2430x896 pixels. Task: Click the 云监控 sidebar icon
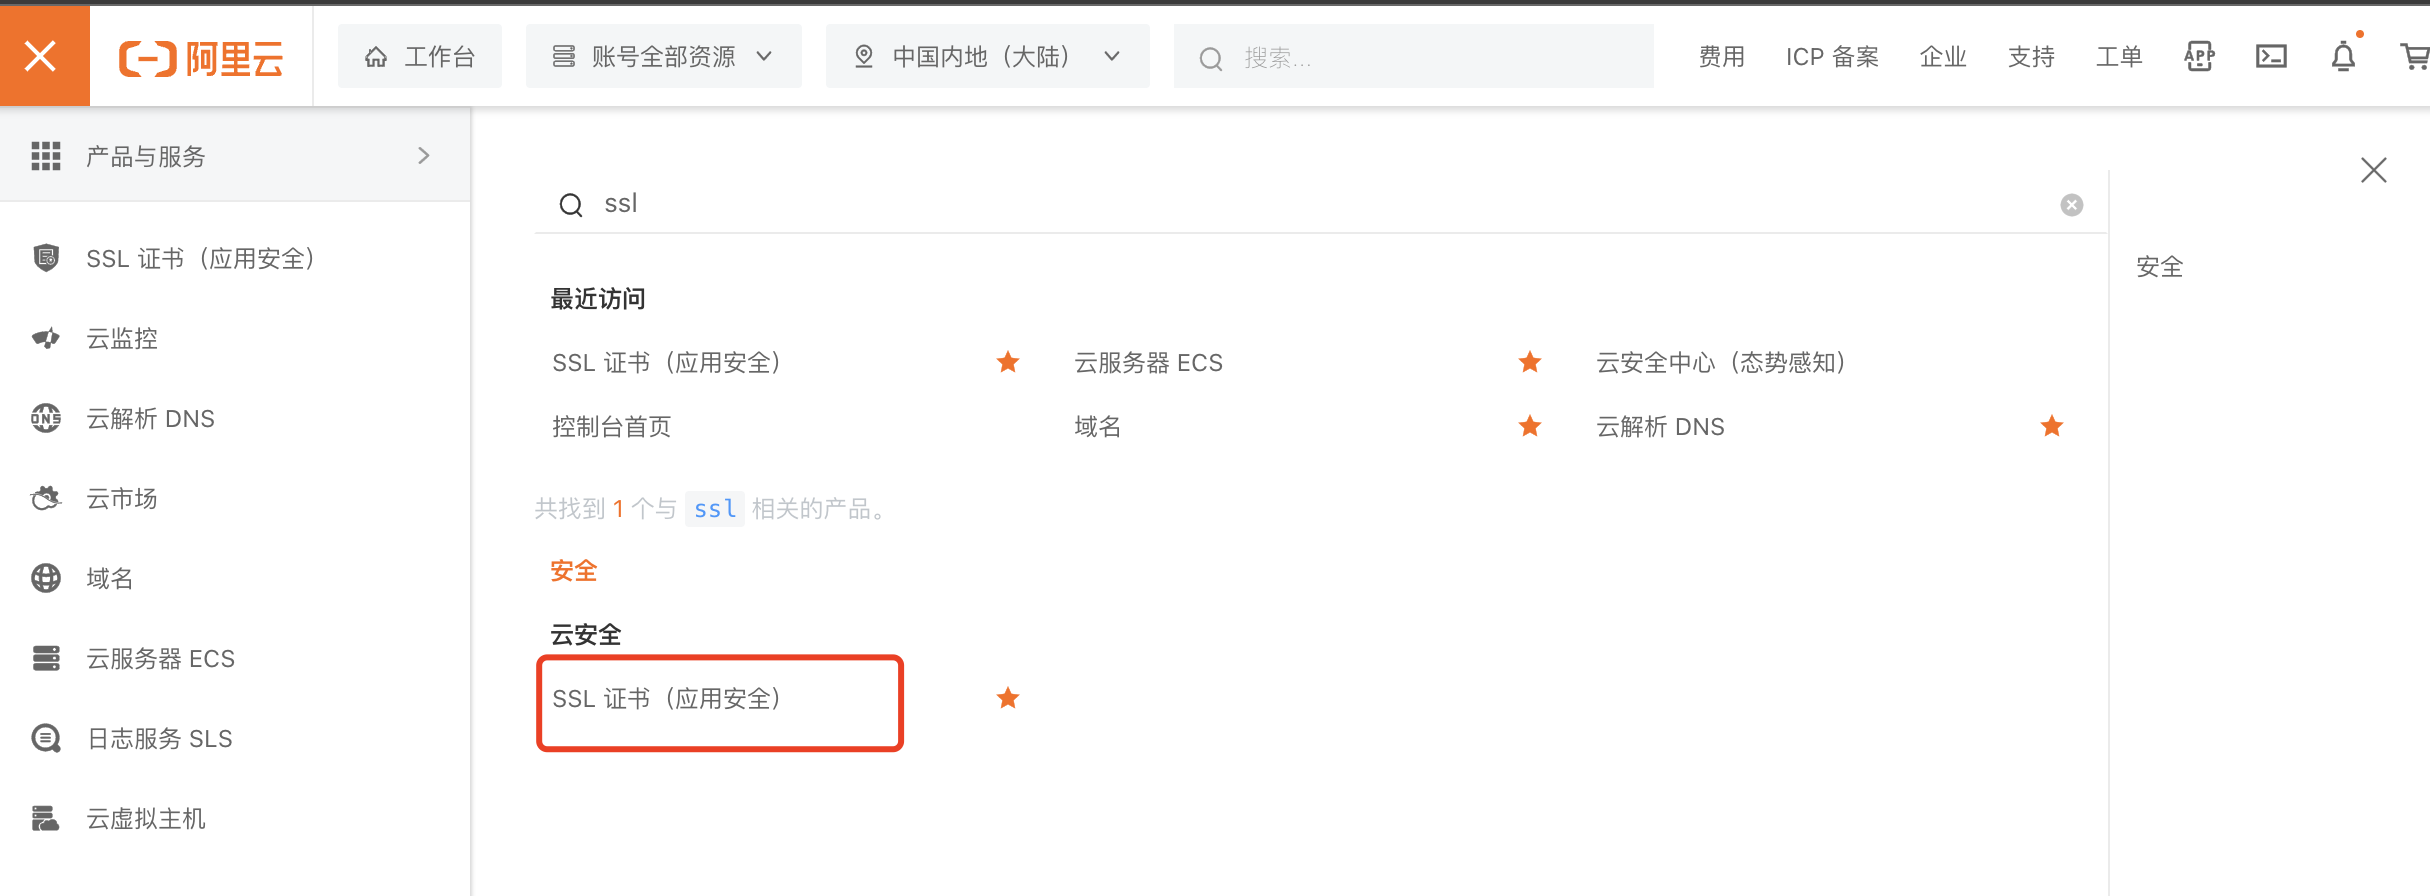(46, 339)
